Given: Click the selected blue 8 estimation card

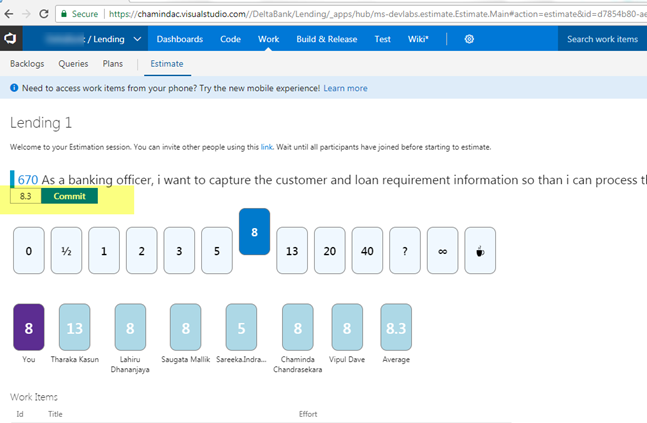Looking at the screenshot, I should (x=255, y=232).
